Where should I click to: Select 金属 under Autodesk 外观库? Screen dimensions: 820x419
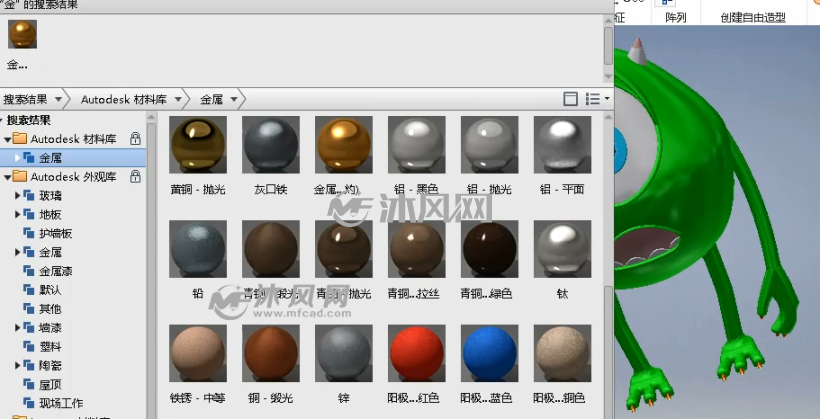pos(51,252)
